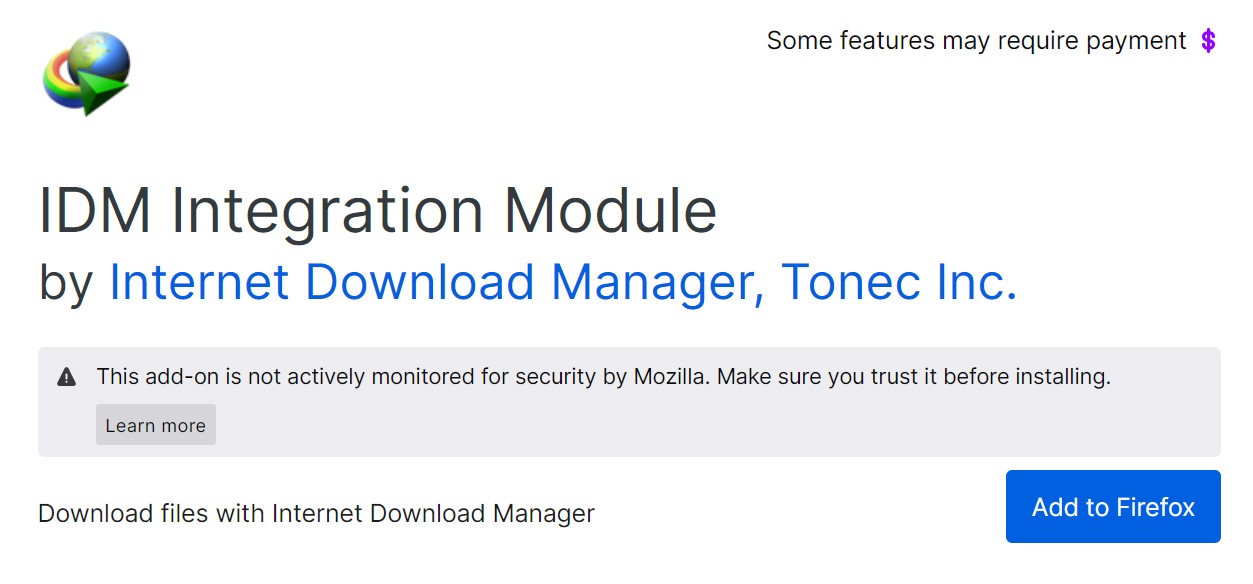Click the word "Module" in the title
This screenshot has width=1253, height=584.
pos(610,210)
